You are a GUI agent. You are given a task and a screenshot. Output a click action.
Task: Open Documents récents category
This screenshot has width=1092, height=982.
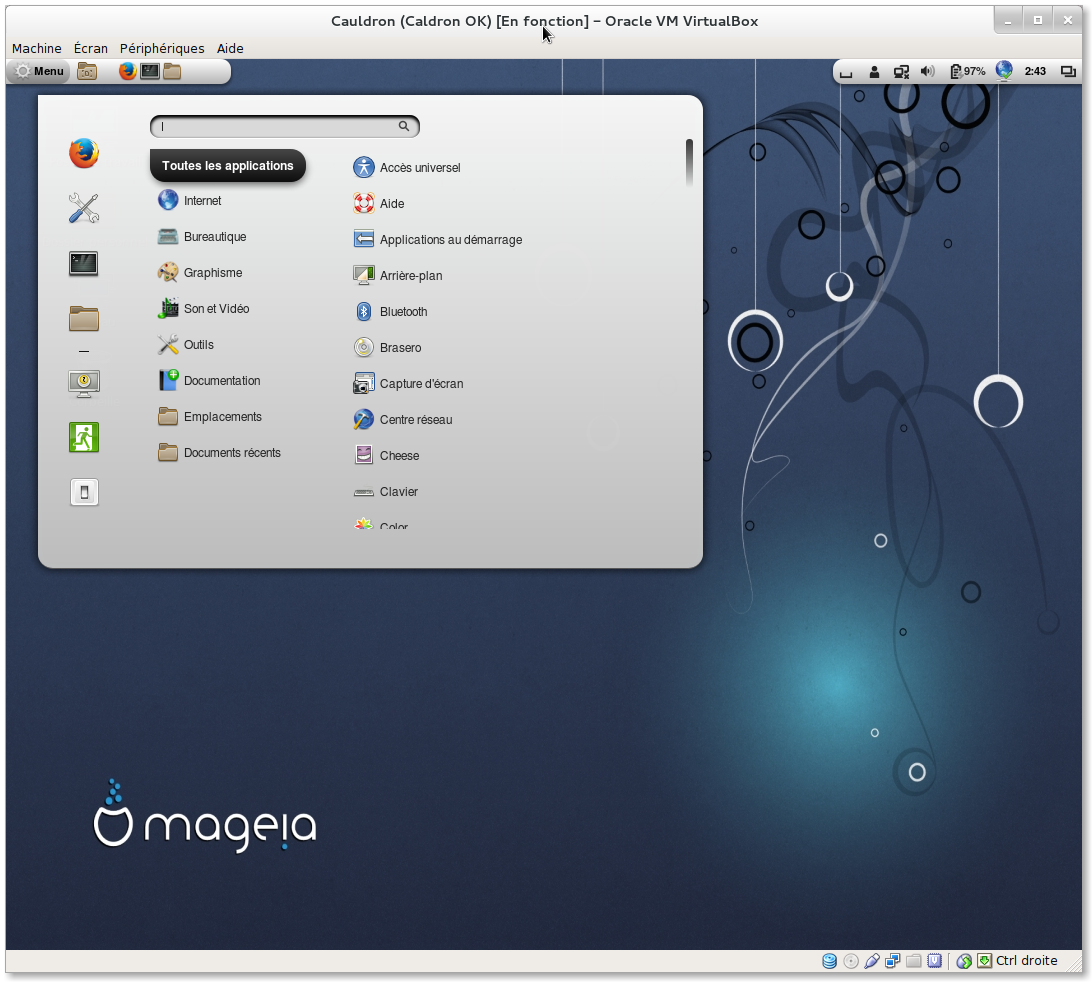219,453
